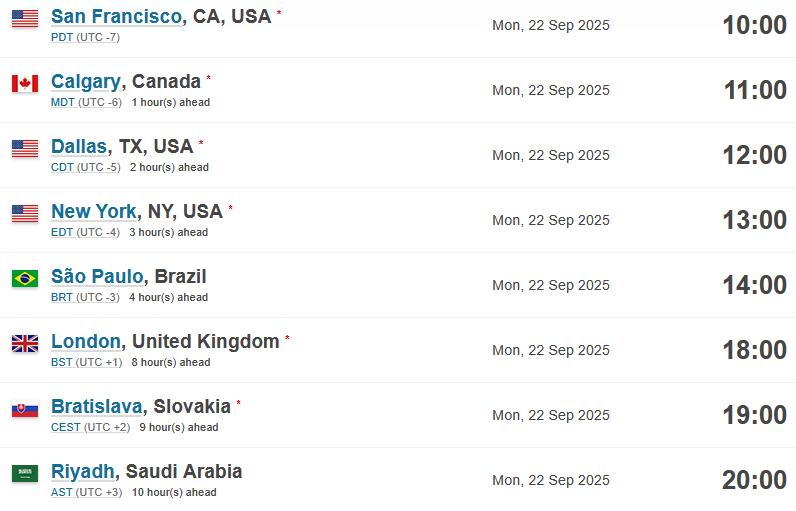Click the US flag beside New York
The image size is (796, 511).
(x=25, y=214)
